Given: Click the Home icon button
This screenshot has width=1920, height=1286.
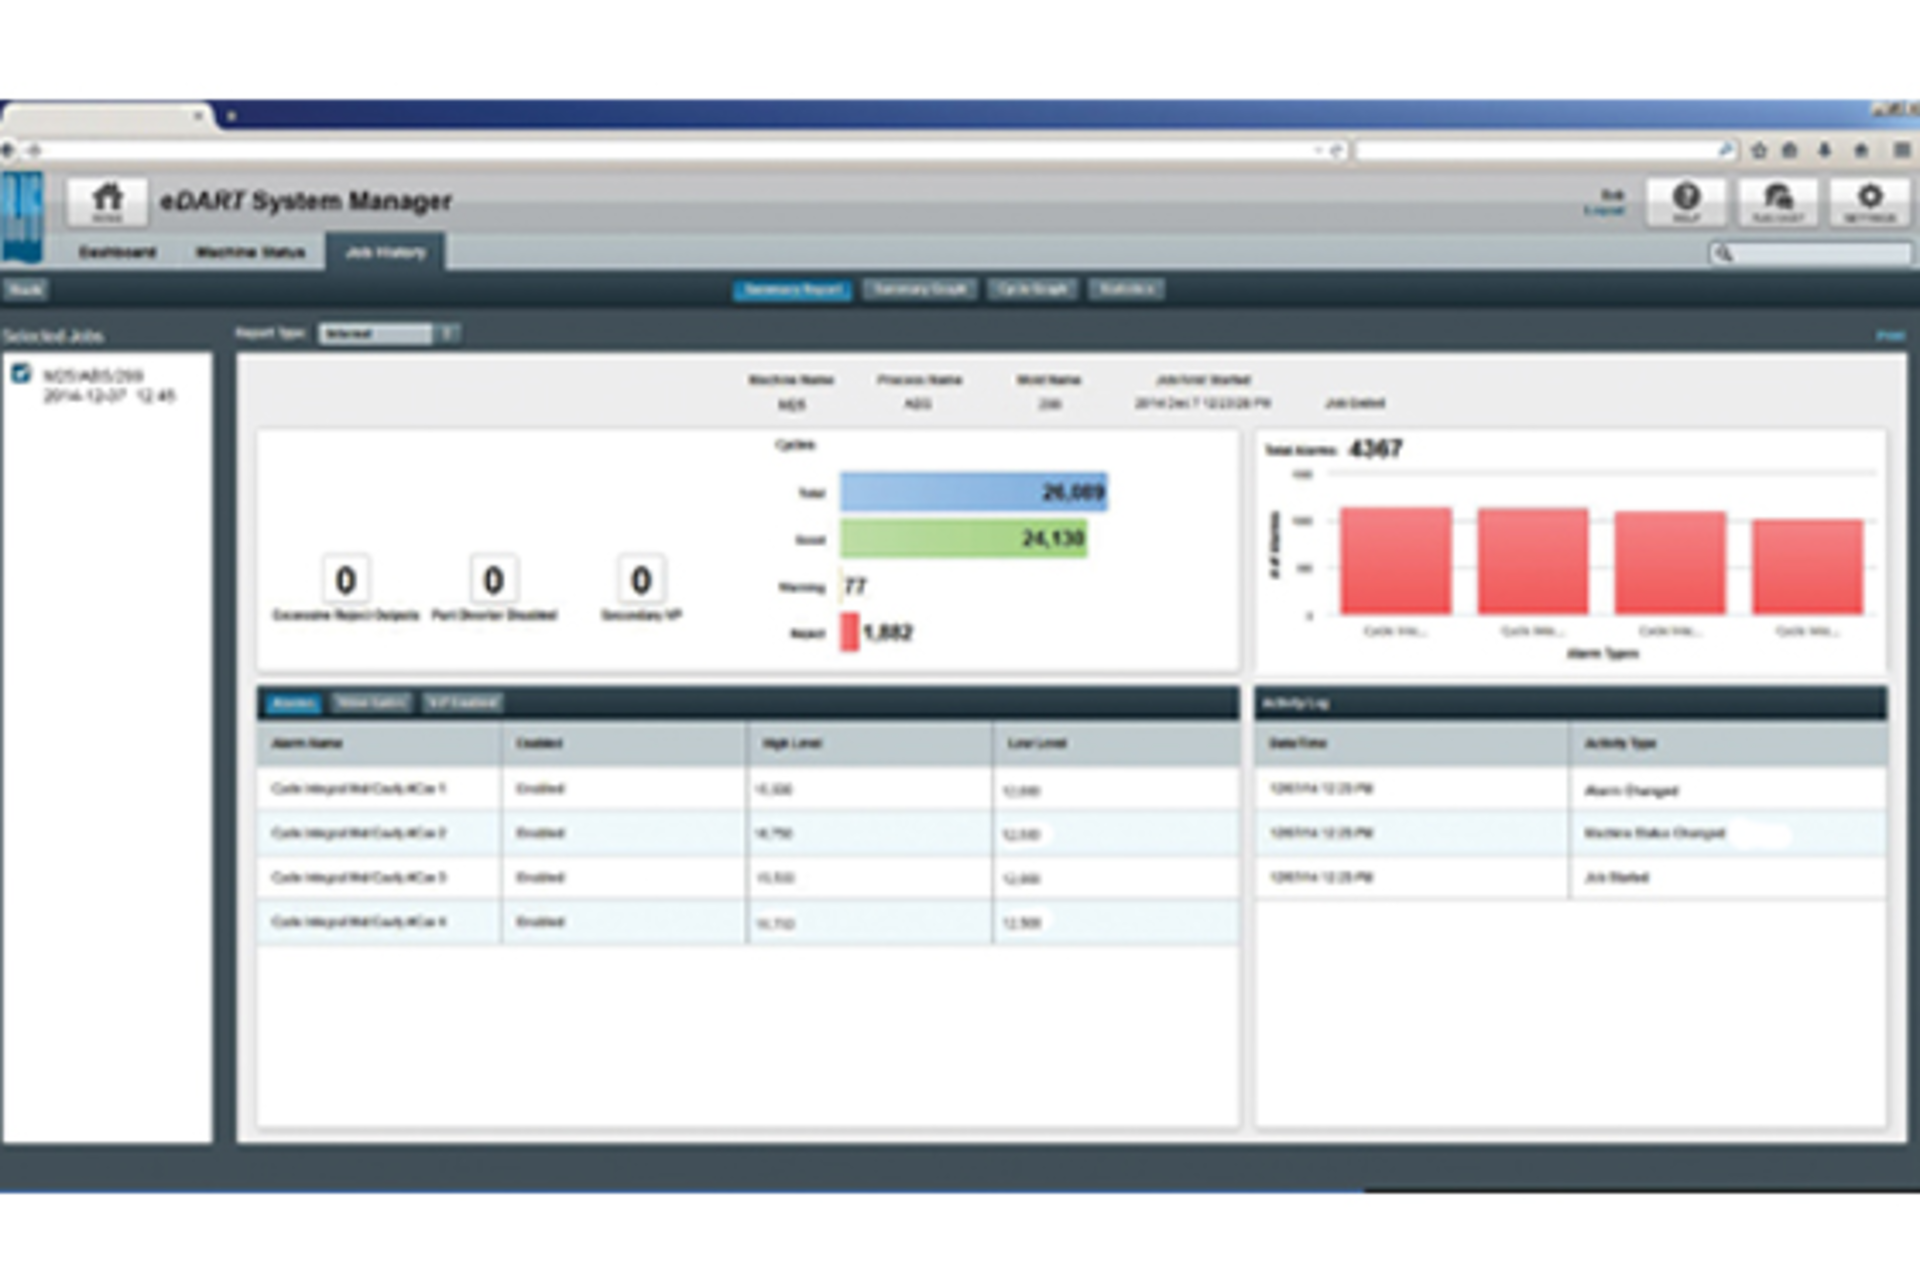Looking at the screenshot, I should tap(107, 201).
